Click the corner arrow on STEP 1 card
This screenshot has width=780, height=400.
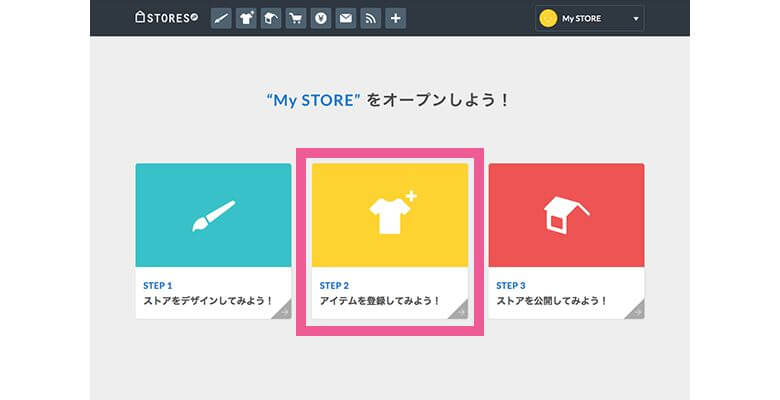(283, 311)
